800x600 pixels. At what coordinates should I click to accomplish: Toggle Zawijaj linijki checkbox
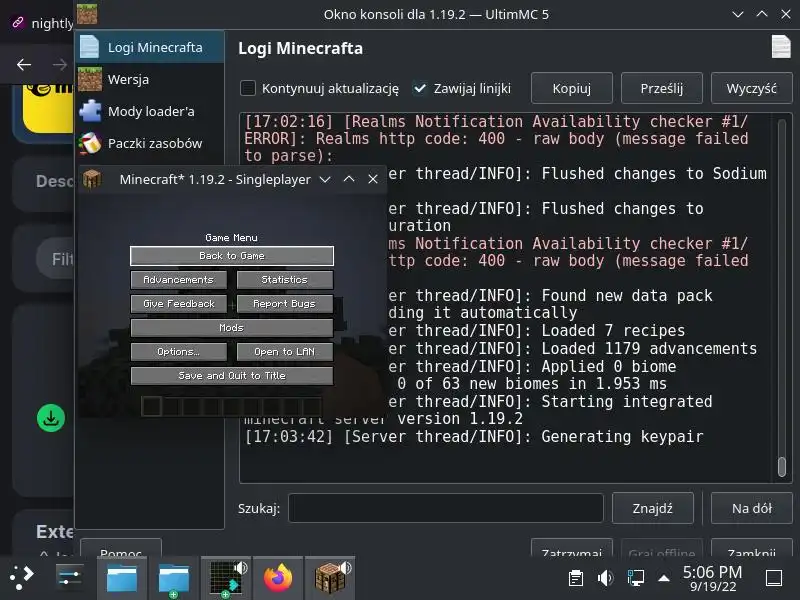point(419,88)
